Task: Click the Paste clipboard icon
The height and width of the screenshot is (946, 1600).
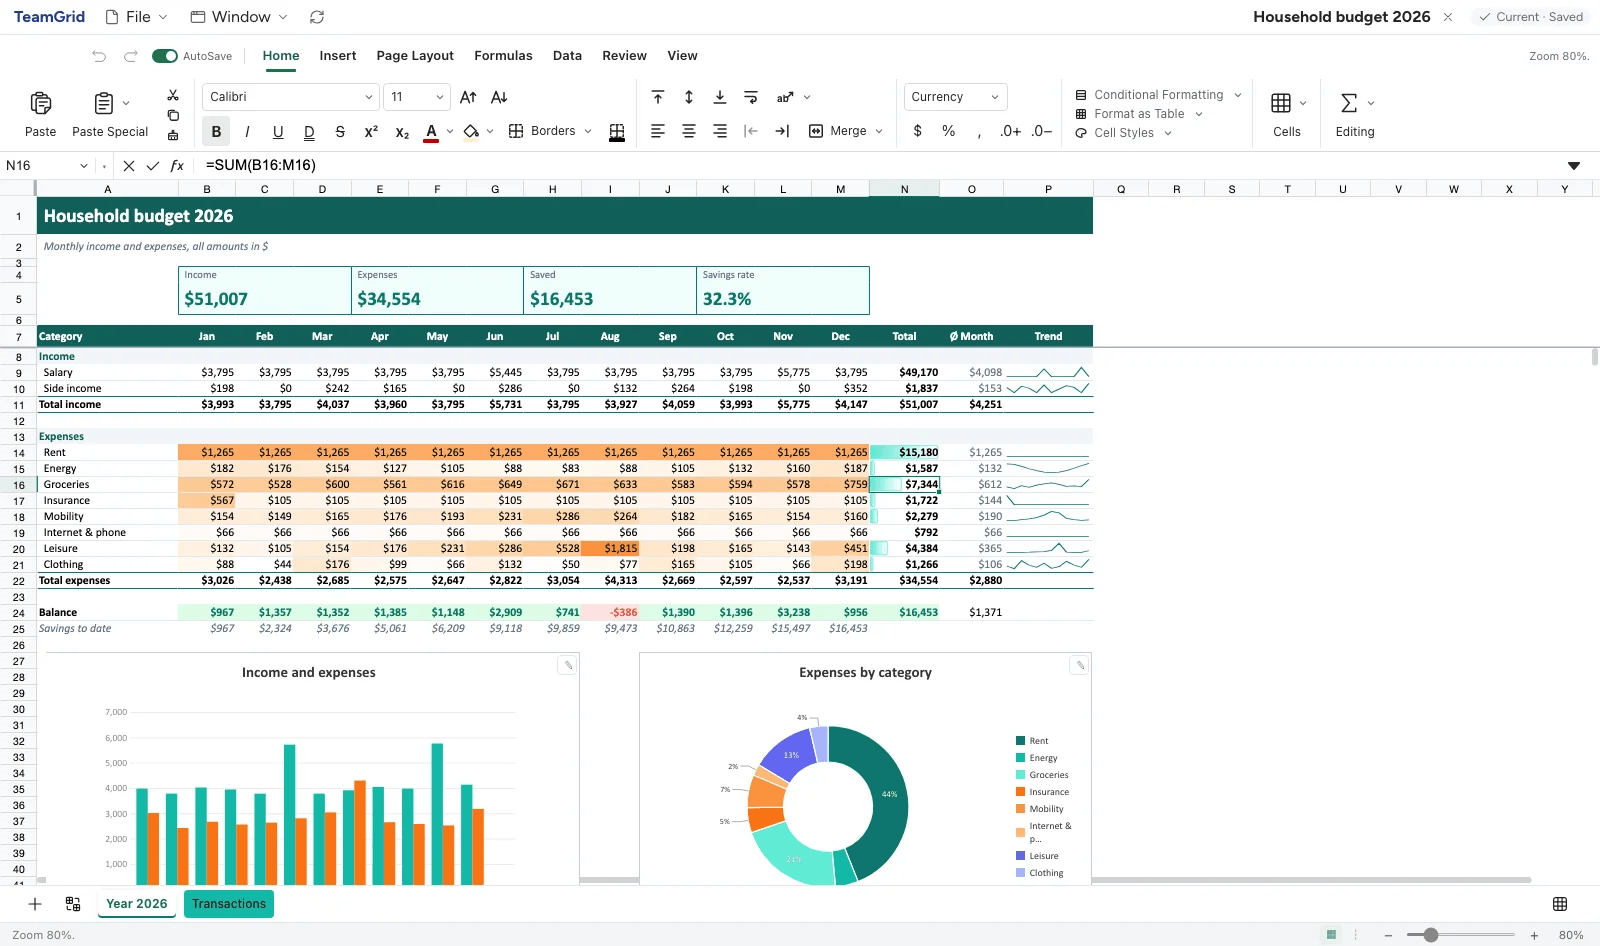Action: (x=41, y=103)
